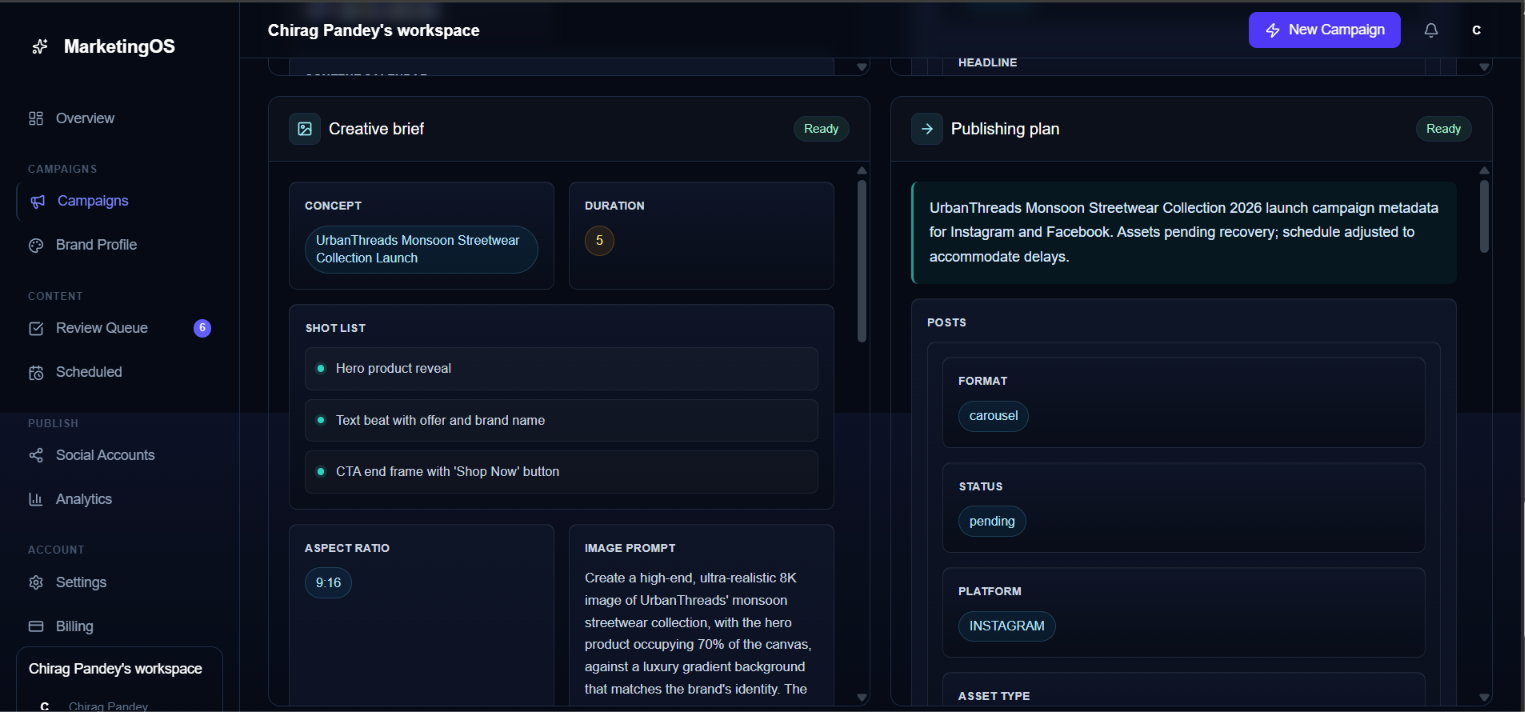Click the ASSET TYPE label
The width and height of the screenshot is (1525, 712).
[994, 696]
